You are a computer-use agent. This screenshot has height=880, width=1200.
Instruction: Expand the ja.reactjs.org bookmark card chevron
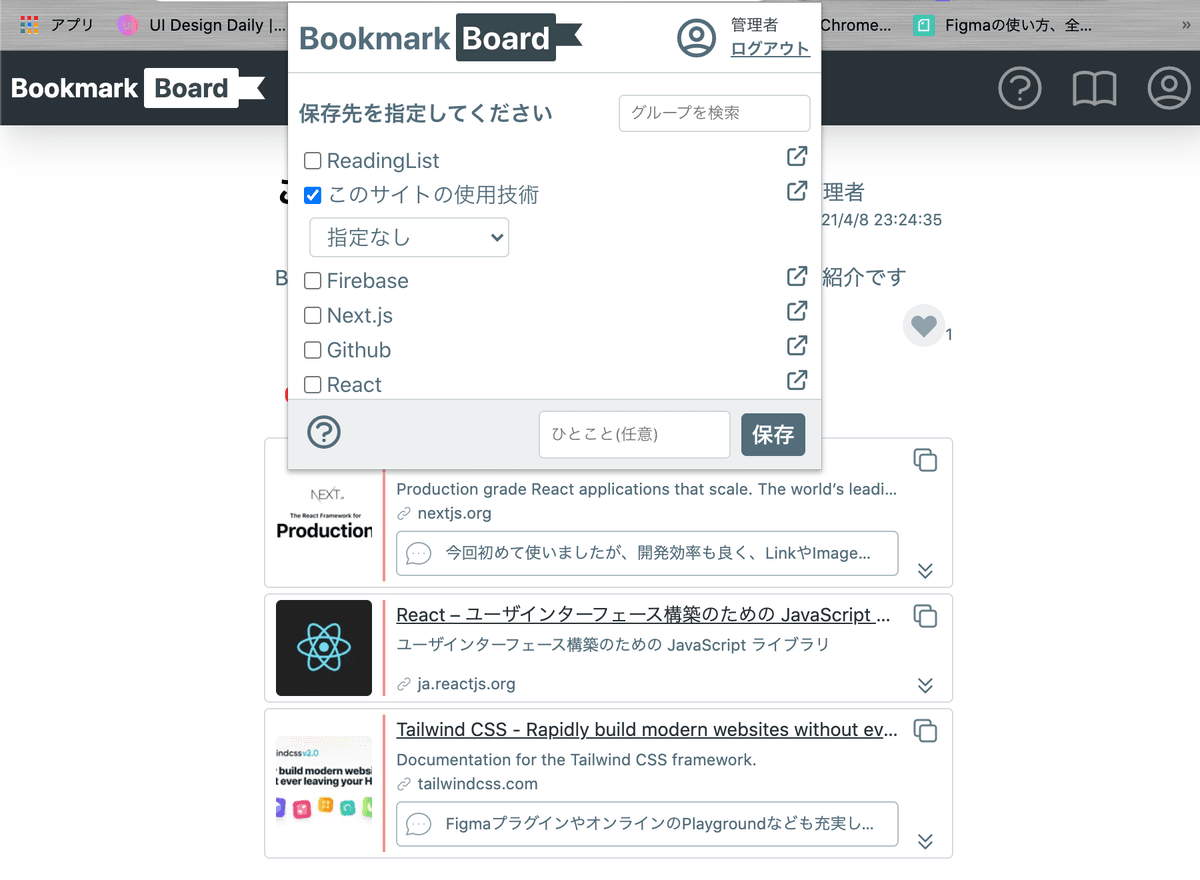[925, 685]
